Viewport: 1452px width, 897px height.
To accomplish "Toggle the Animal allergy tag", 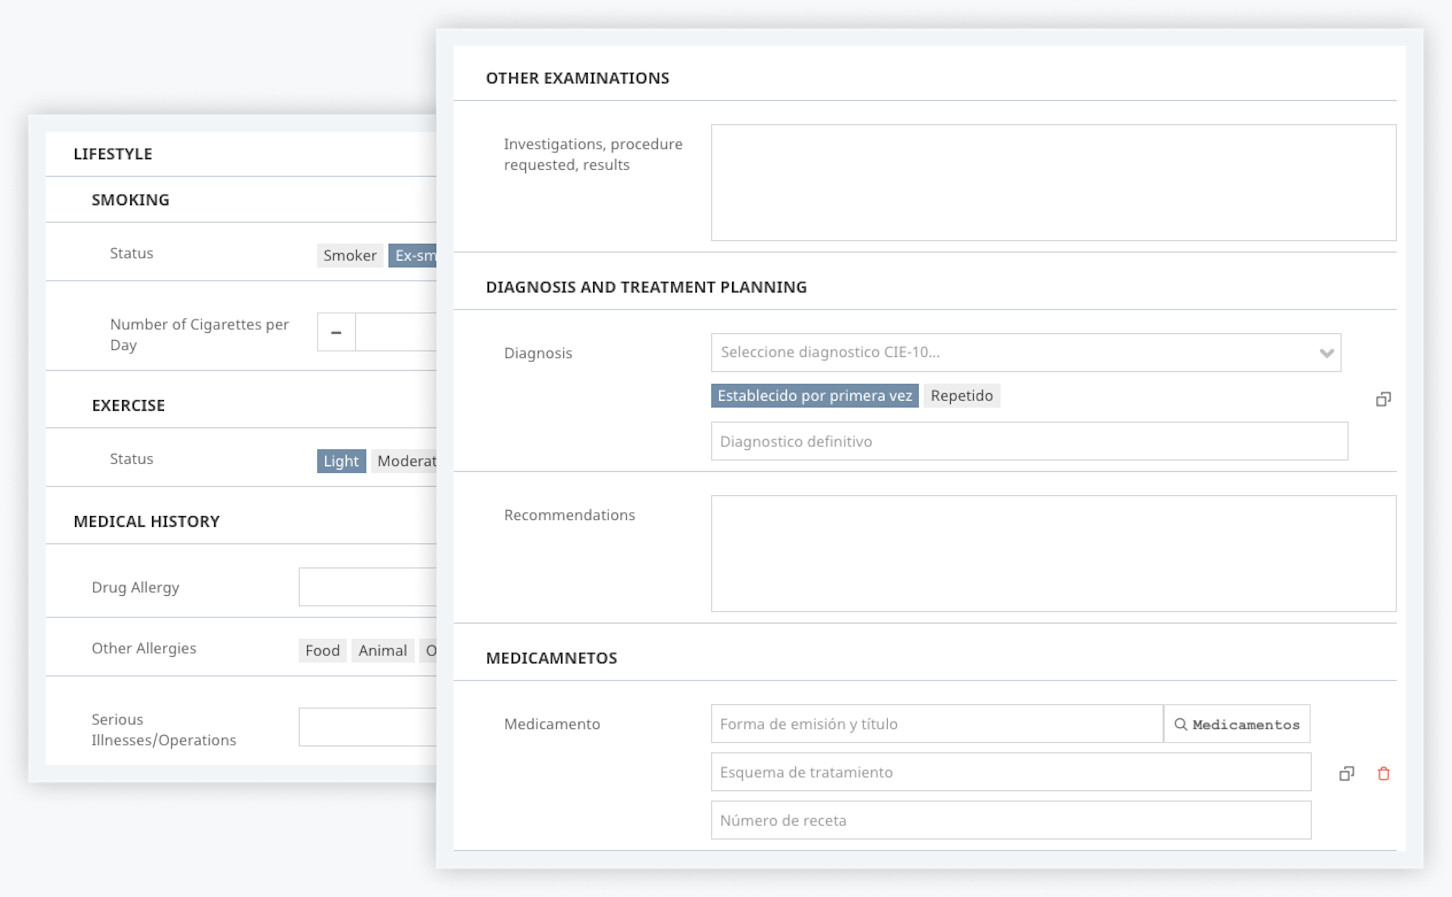I will pos(383,650).
